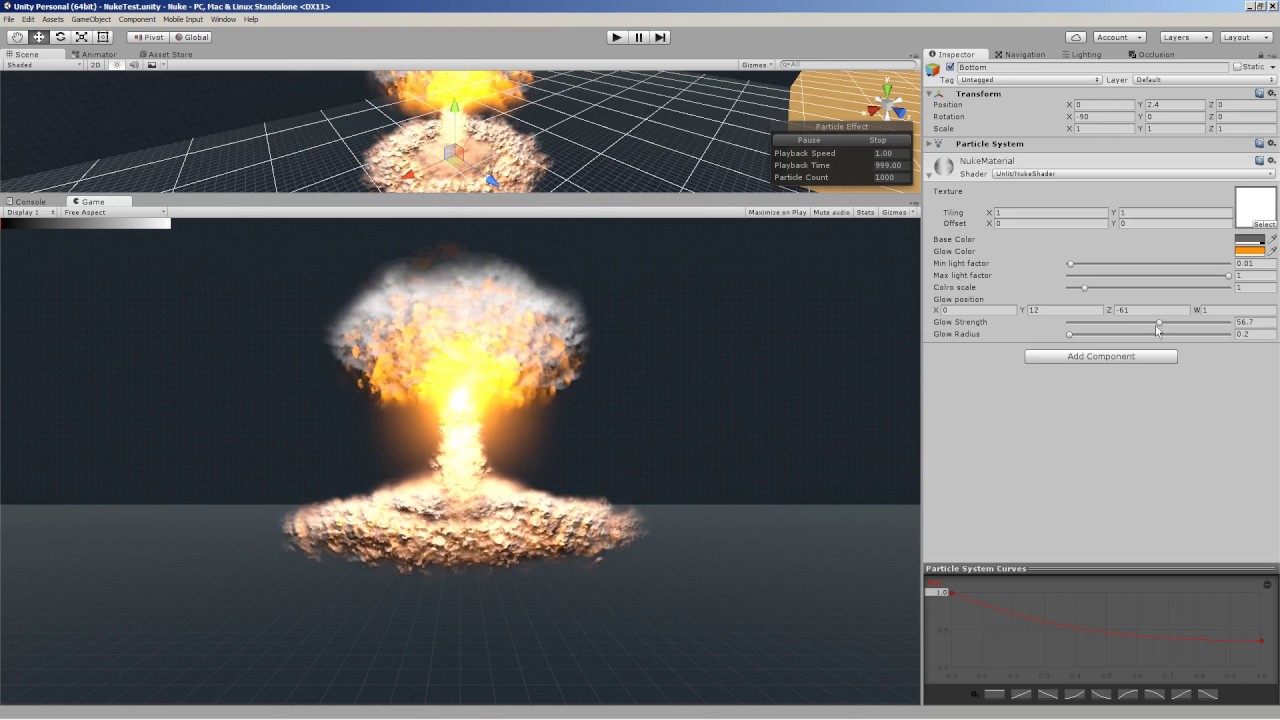
Task: Click the Step forward button
Action: pos(660,37)
